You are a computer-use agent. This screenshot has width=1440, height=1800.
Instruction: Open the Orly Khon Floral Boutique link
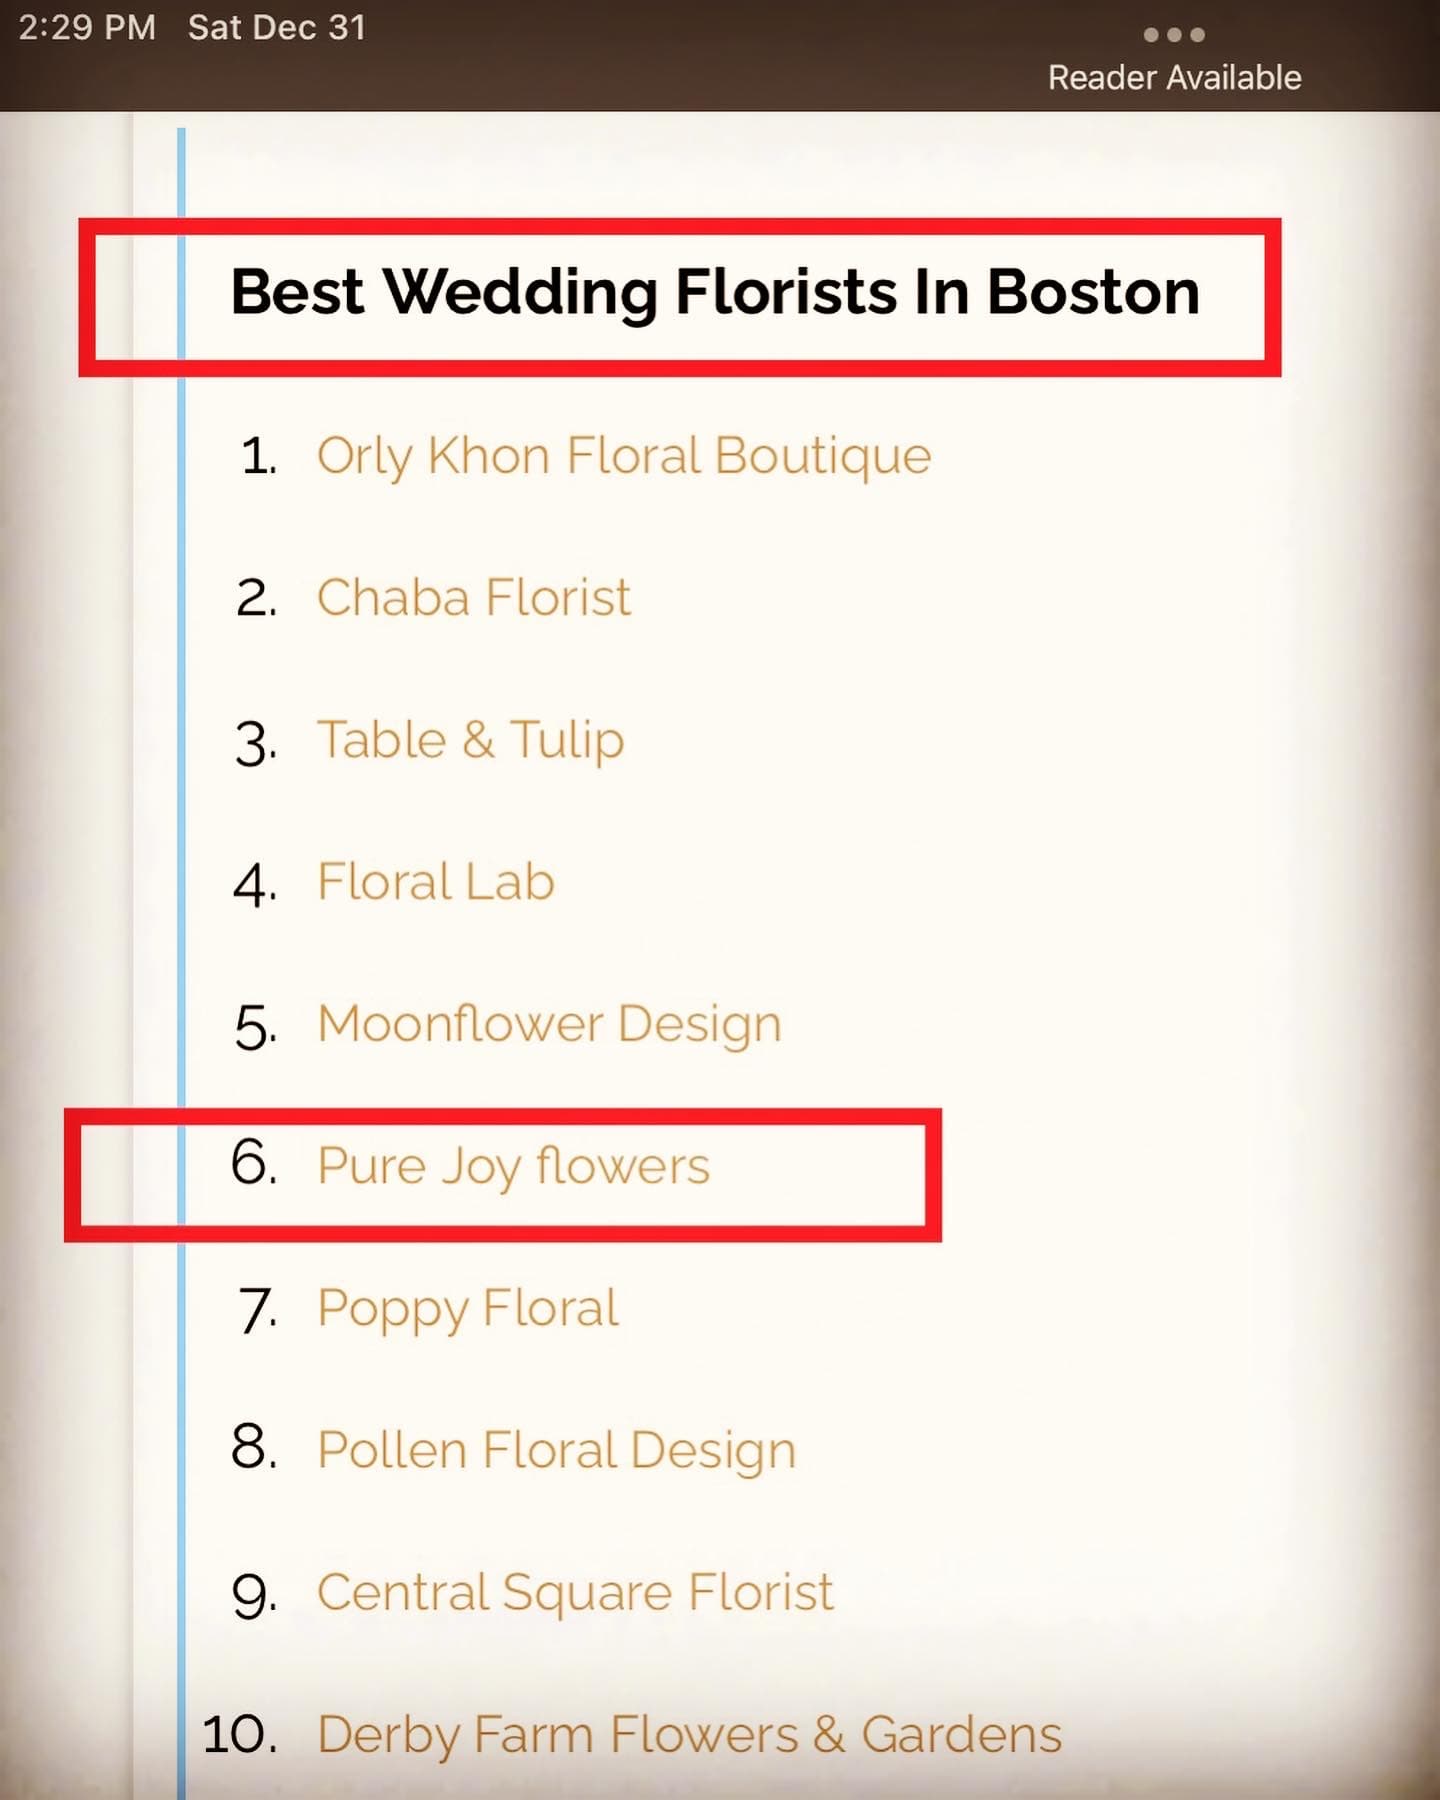624,457
